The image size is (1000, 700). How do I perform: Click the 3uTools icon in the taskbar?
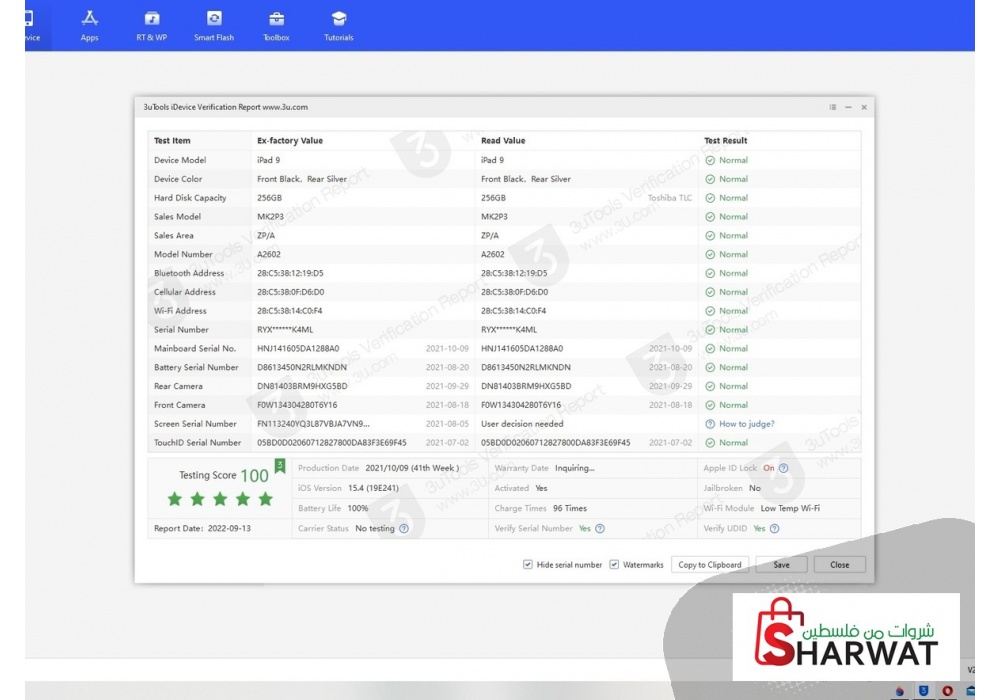point(922,691)
